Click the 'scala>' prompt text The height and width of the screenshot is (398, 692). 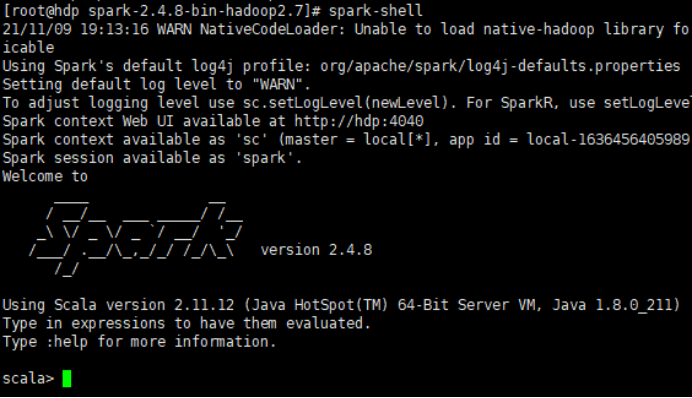28,379
